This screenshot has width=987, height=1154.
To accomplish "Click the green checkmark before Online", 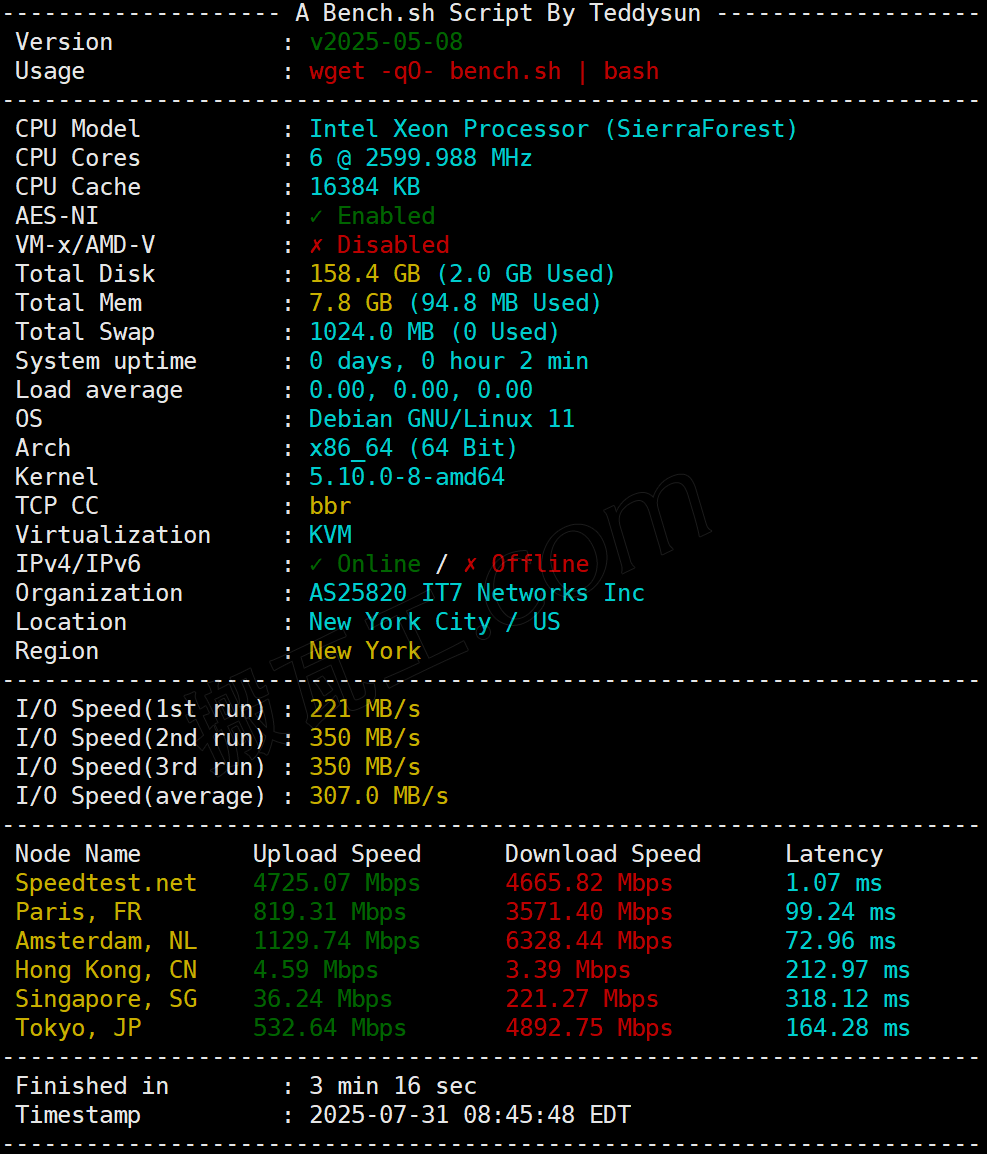I will click(317, 564).
